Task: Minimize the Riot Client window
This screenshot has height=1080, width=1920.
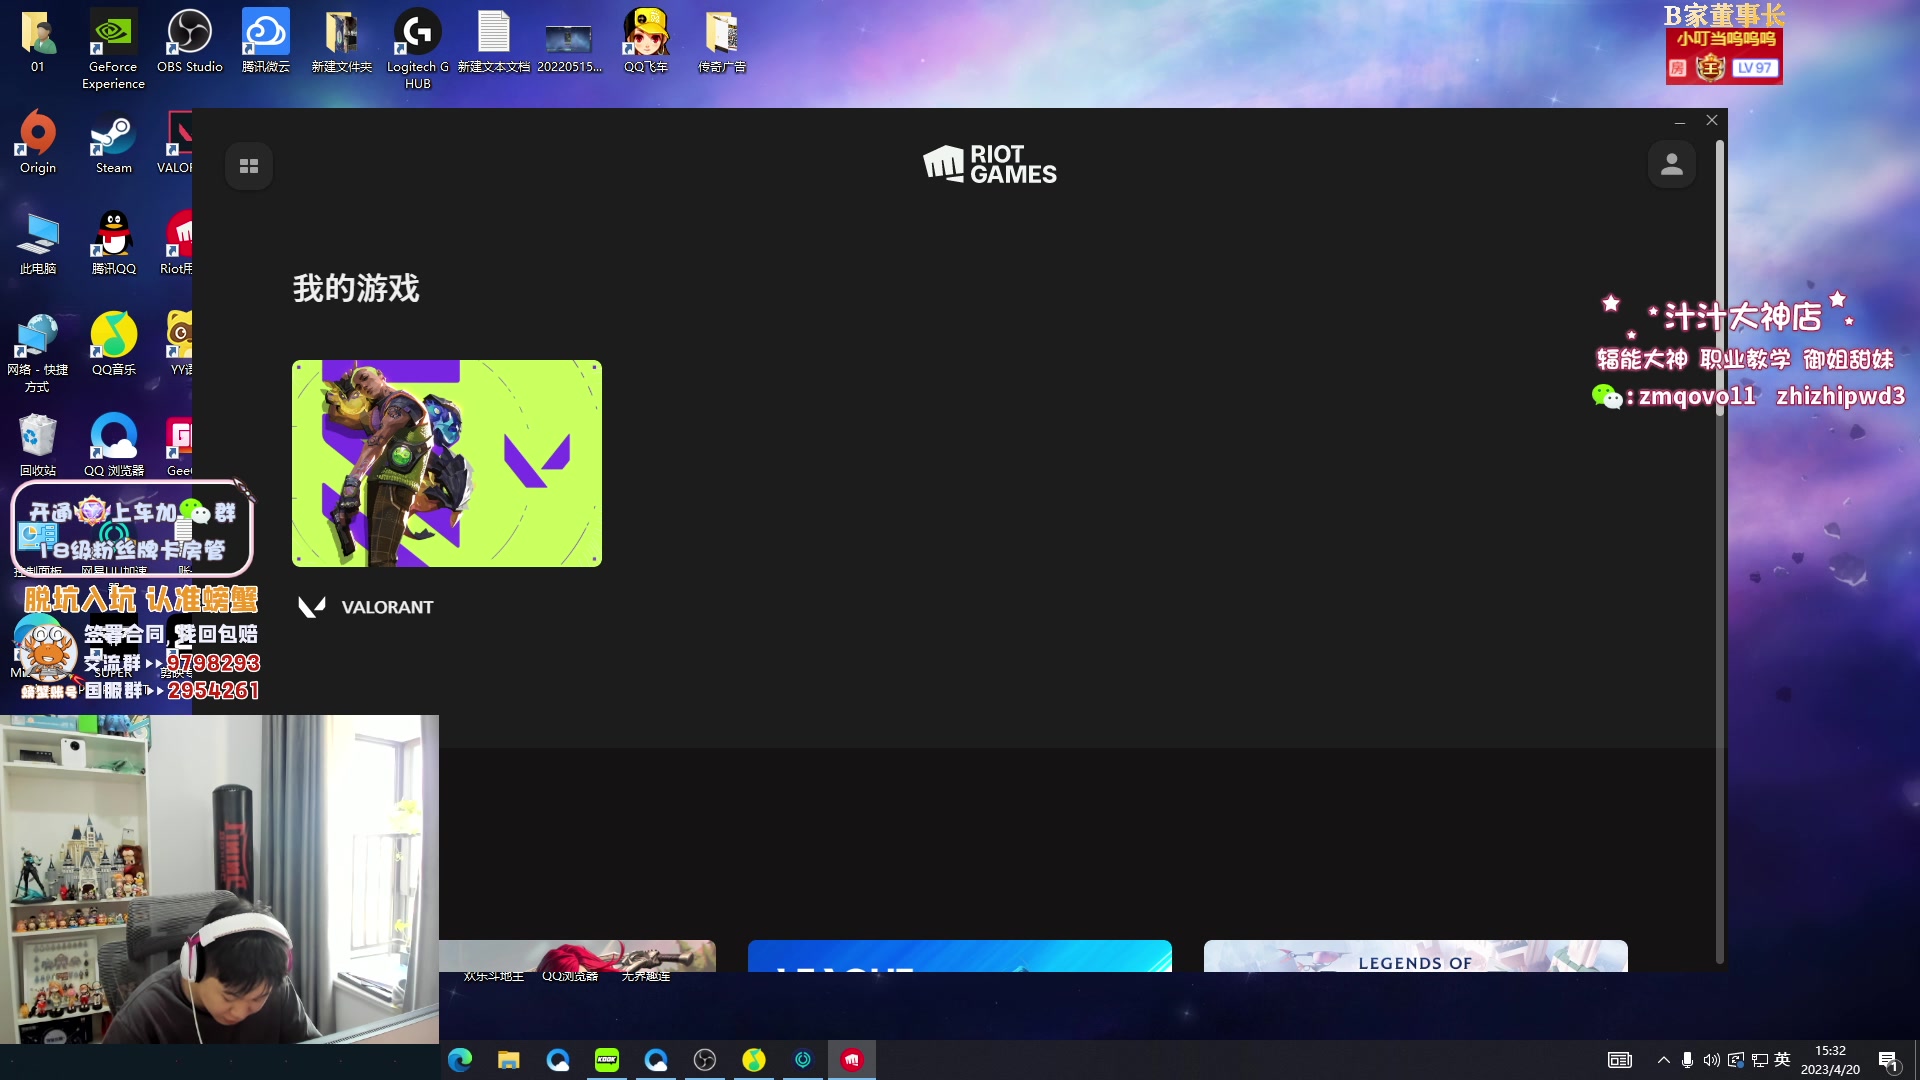Action: coord(1680,121)
